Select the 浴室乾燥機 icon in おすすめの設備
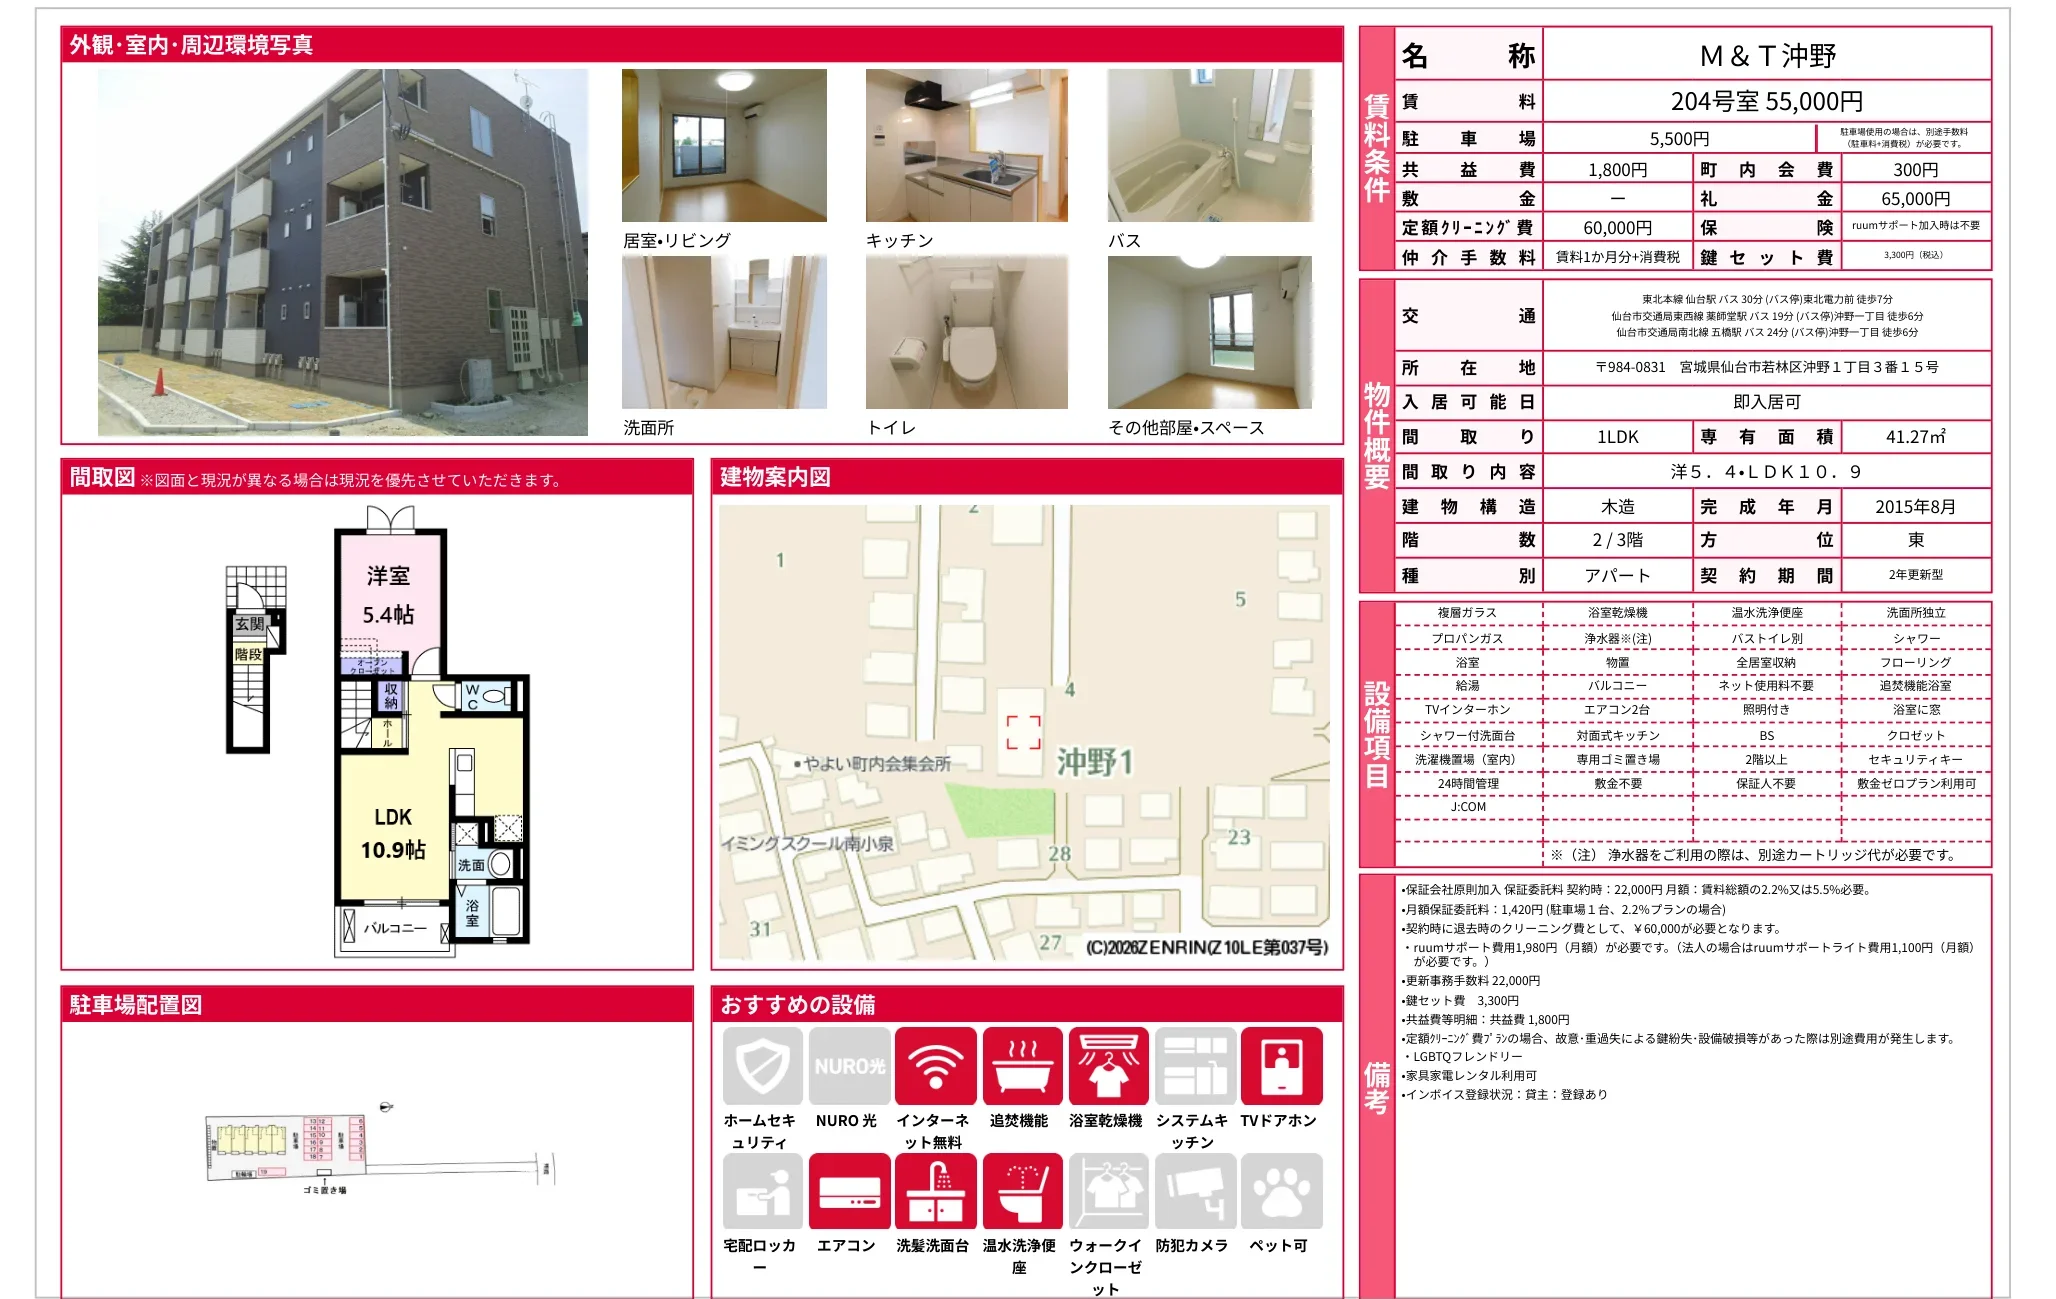Screen dimensions: 2056x1299 click(x=1108, y=1066)
